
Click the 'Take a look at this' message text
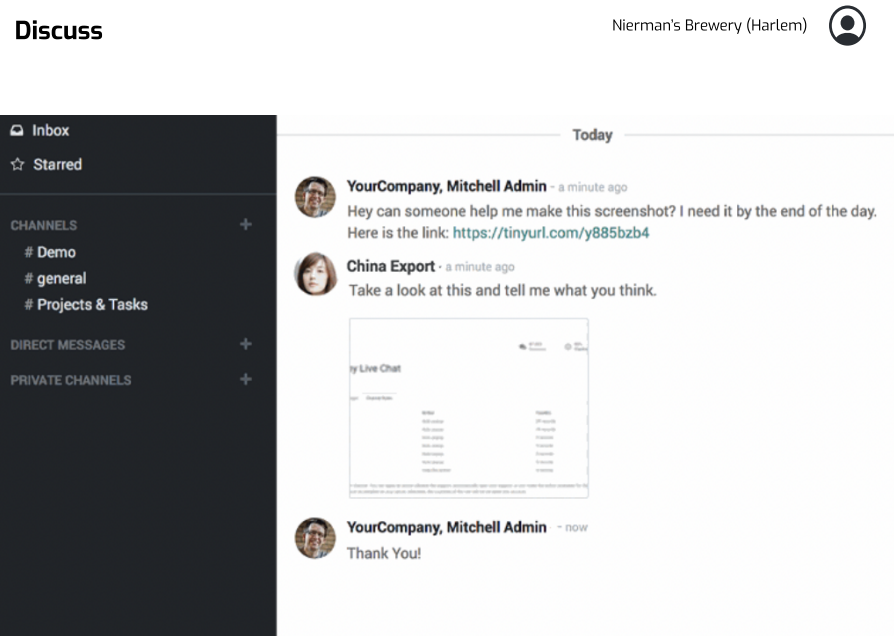[x=503, y=290]
